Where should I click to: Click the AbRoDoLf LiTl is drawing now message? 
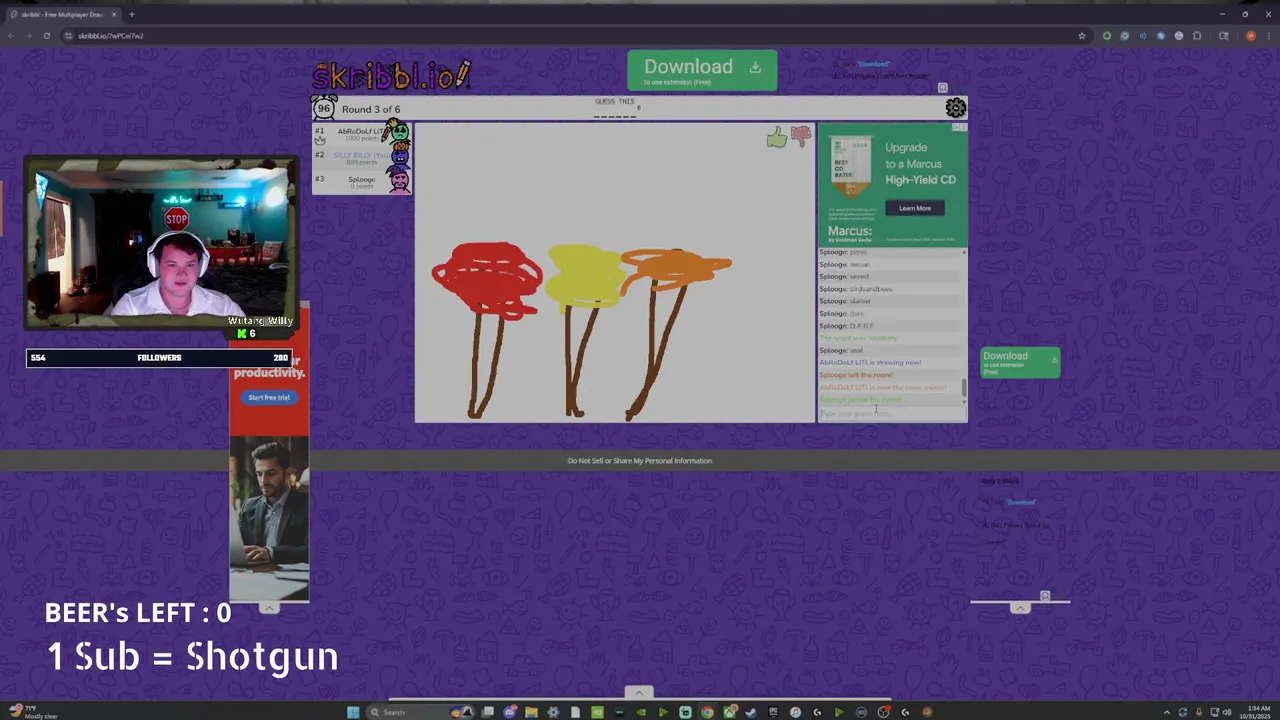point(871,362)
